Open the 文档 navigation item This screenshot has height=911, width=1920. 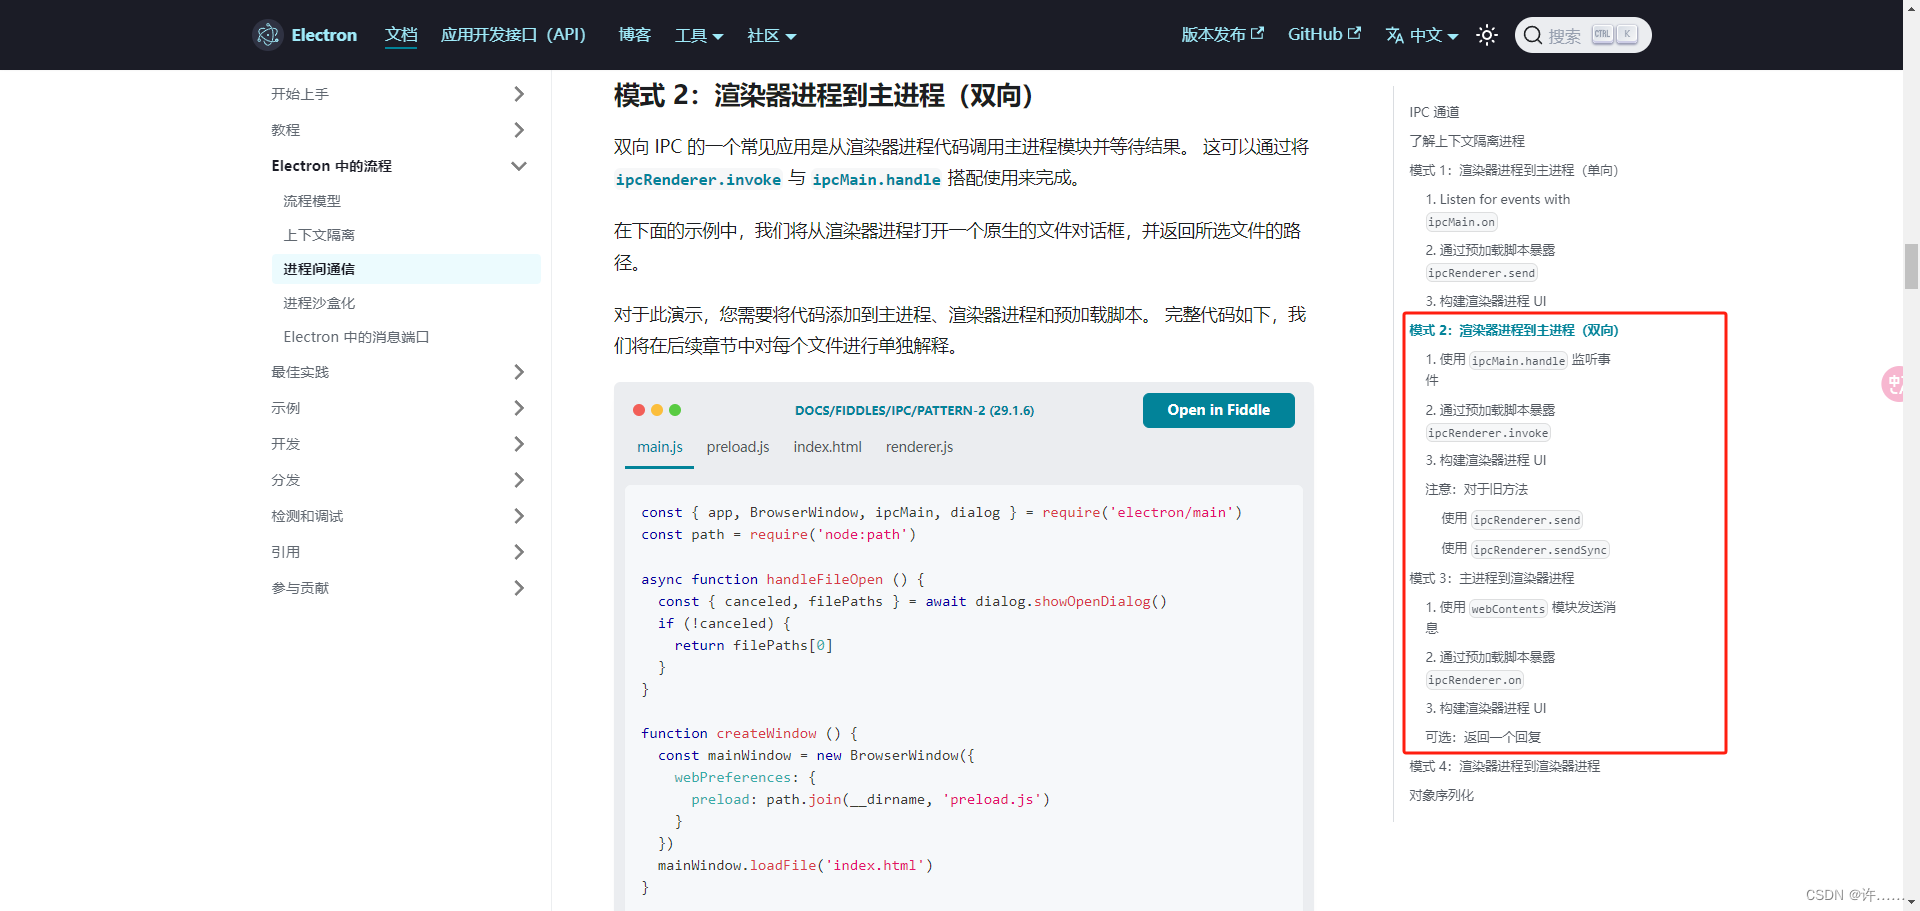click(401, 35)
